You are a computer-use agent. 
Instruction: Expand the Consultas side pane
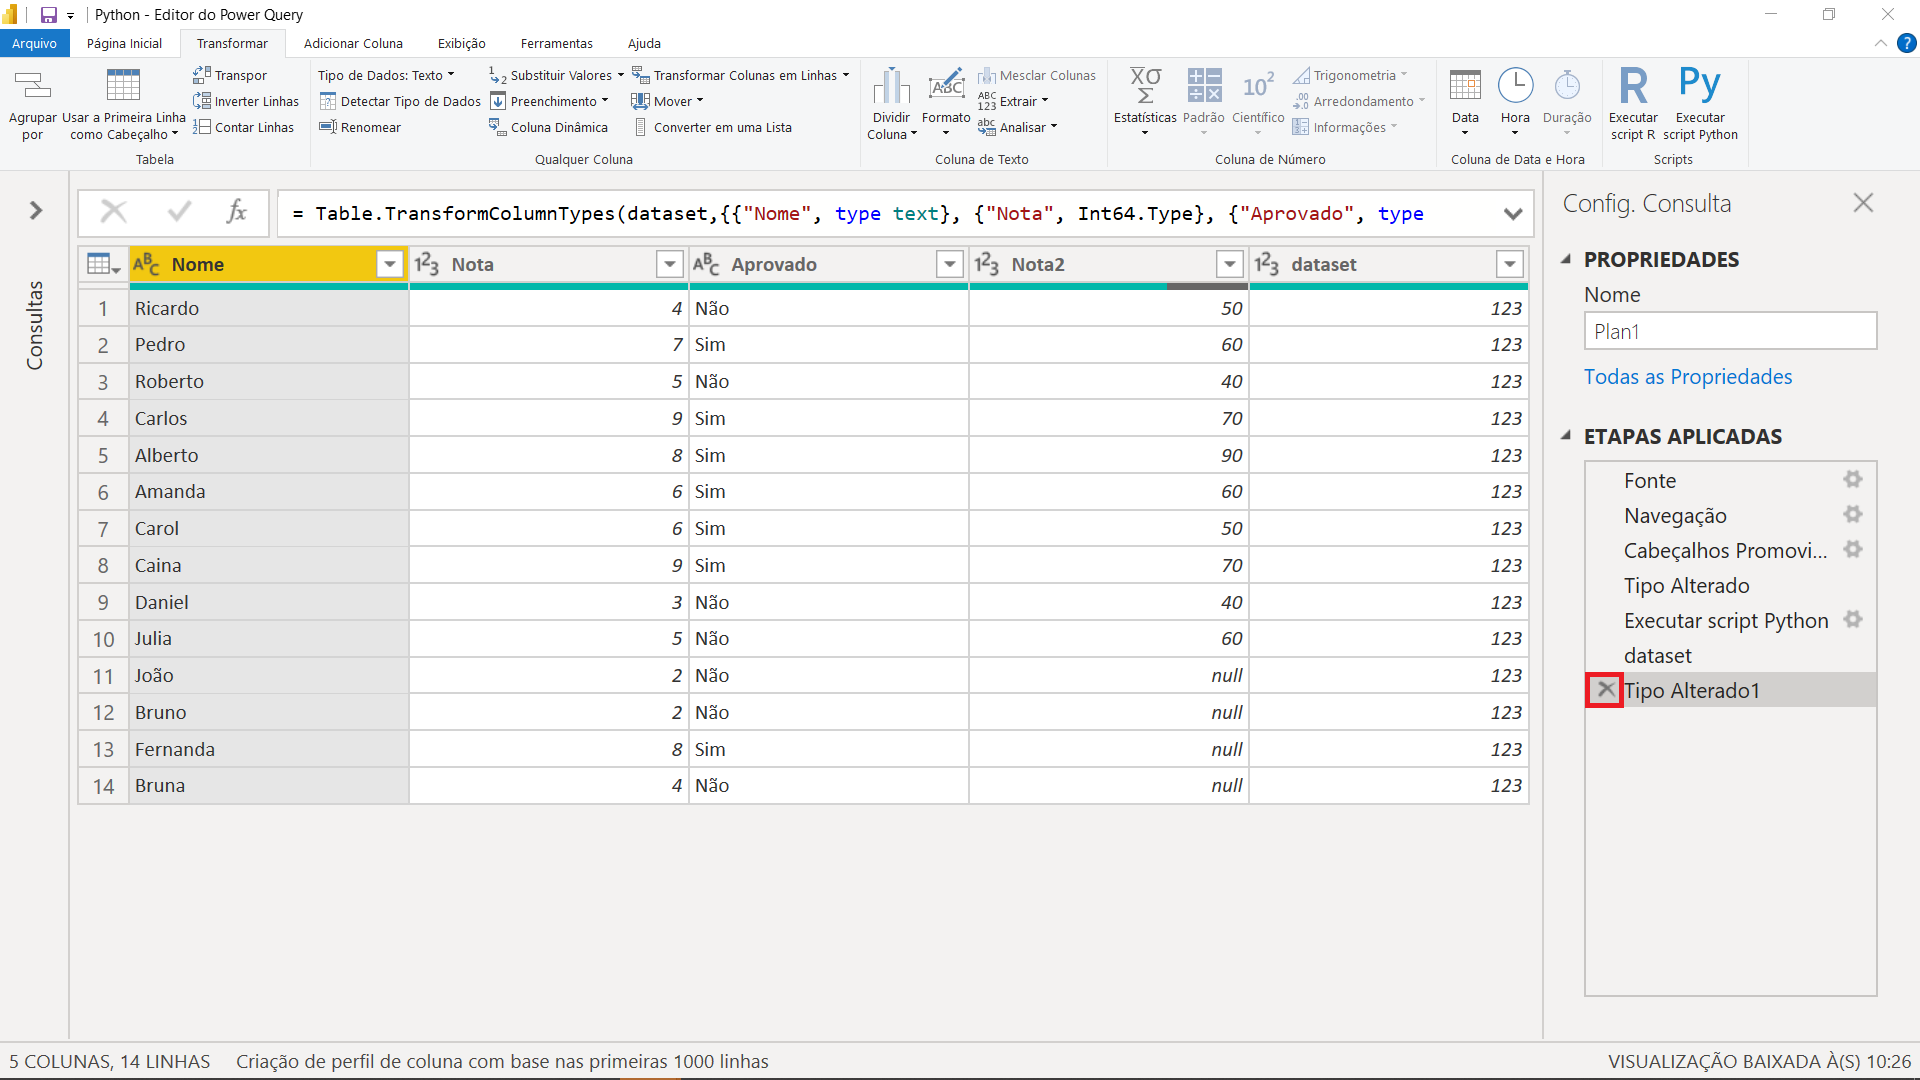click(x=36, y=210)
